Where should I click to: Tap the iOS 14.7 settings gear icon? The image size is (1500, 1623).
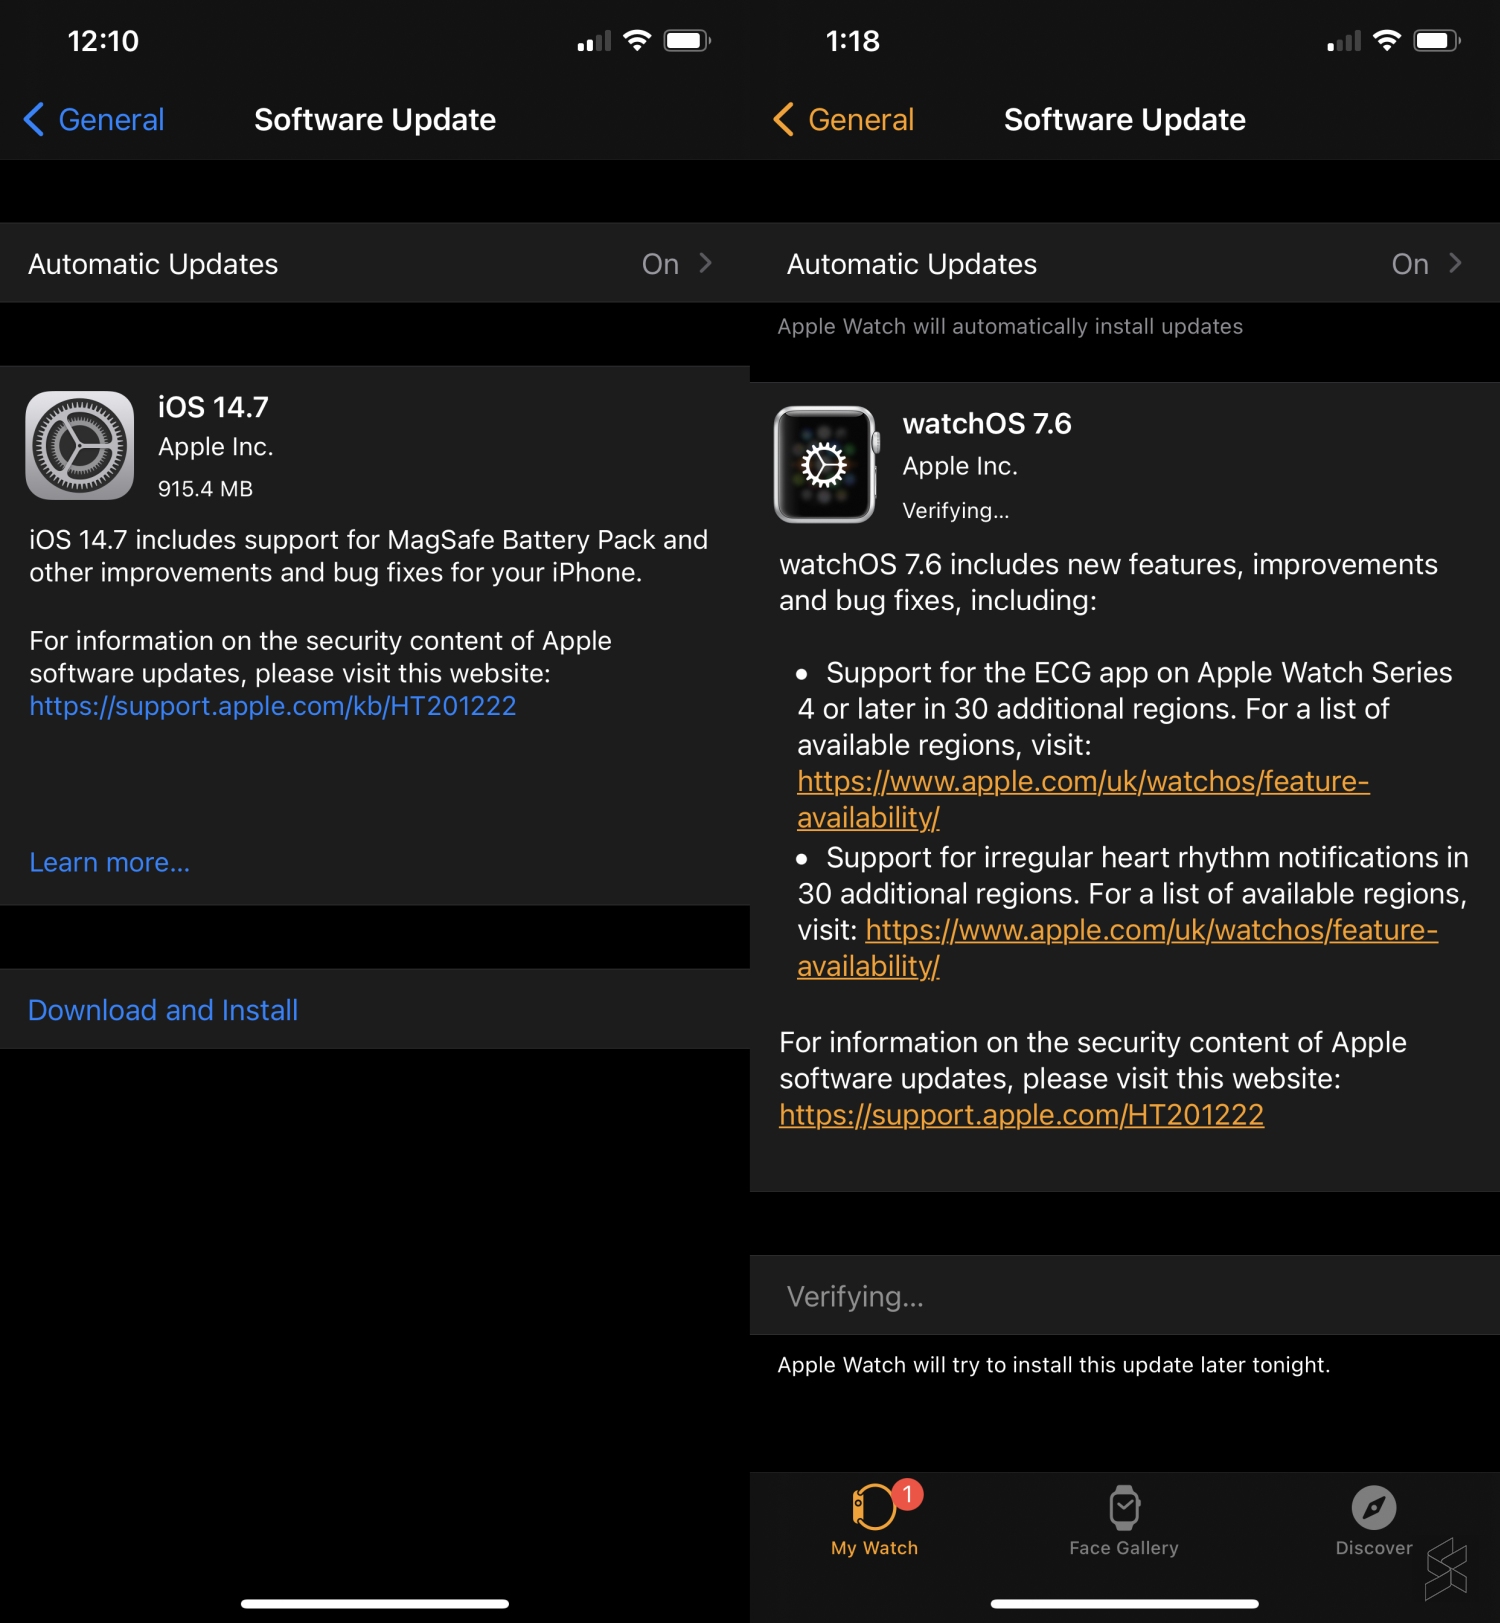(x=80, y=445)
